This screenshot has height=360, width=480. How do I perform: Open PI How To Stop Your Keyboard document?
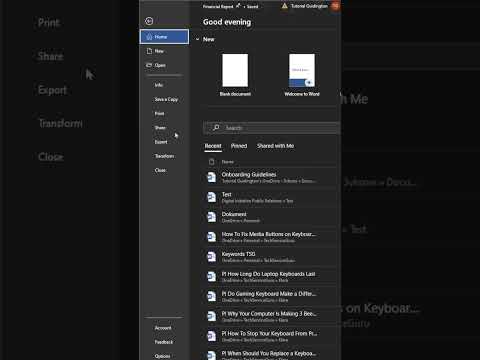[x=270, y=336]
